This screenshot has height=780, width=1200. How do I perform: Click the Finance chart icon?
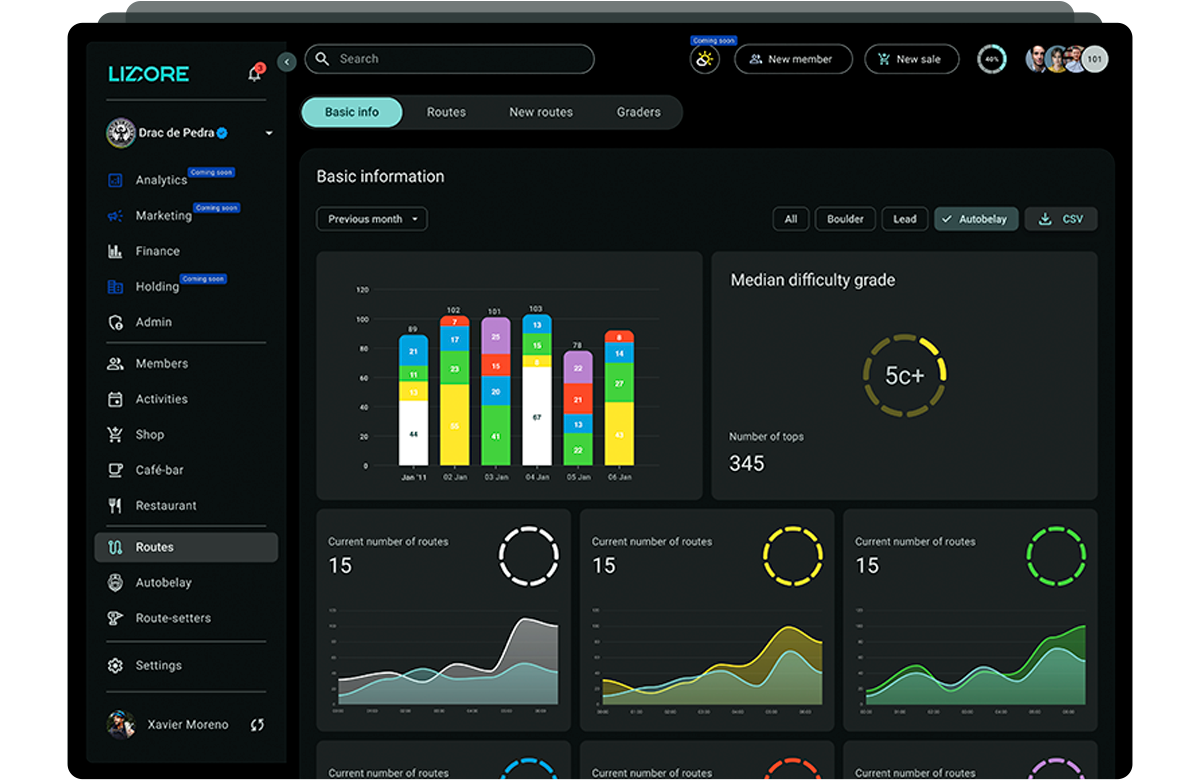[x=115, y=251]
